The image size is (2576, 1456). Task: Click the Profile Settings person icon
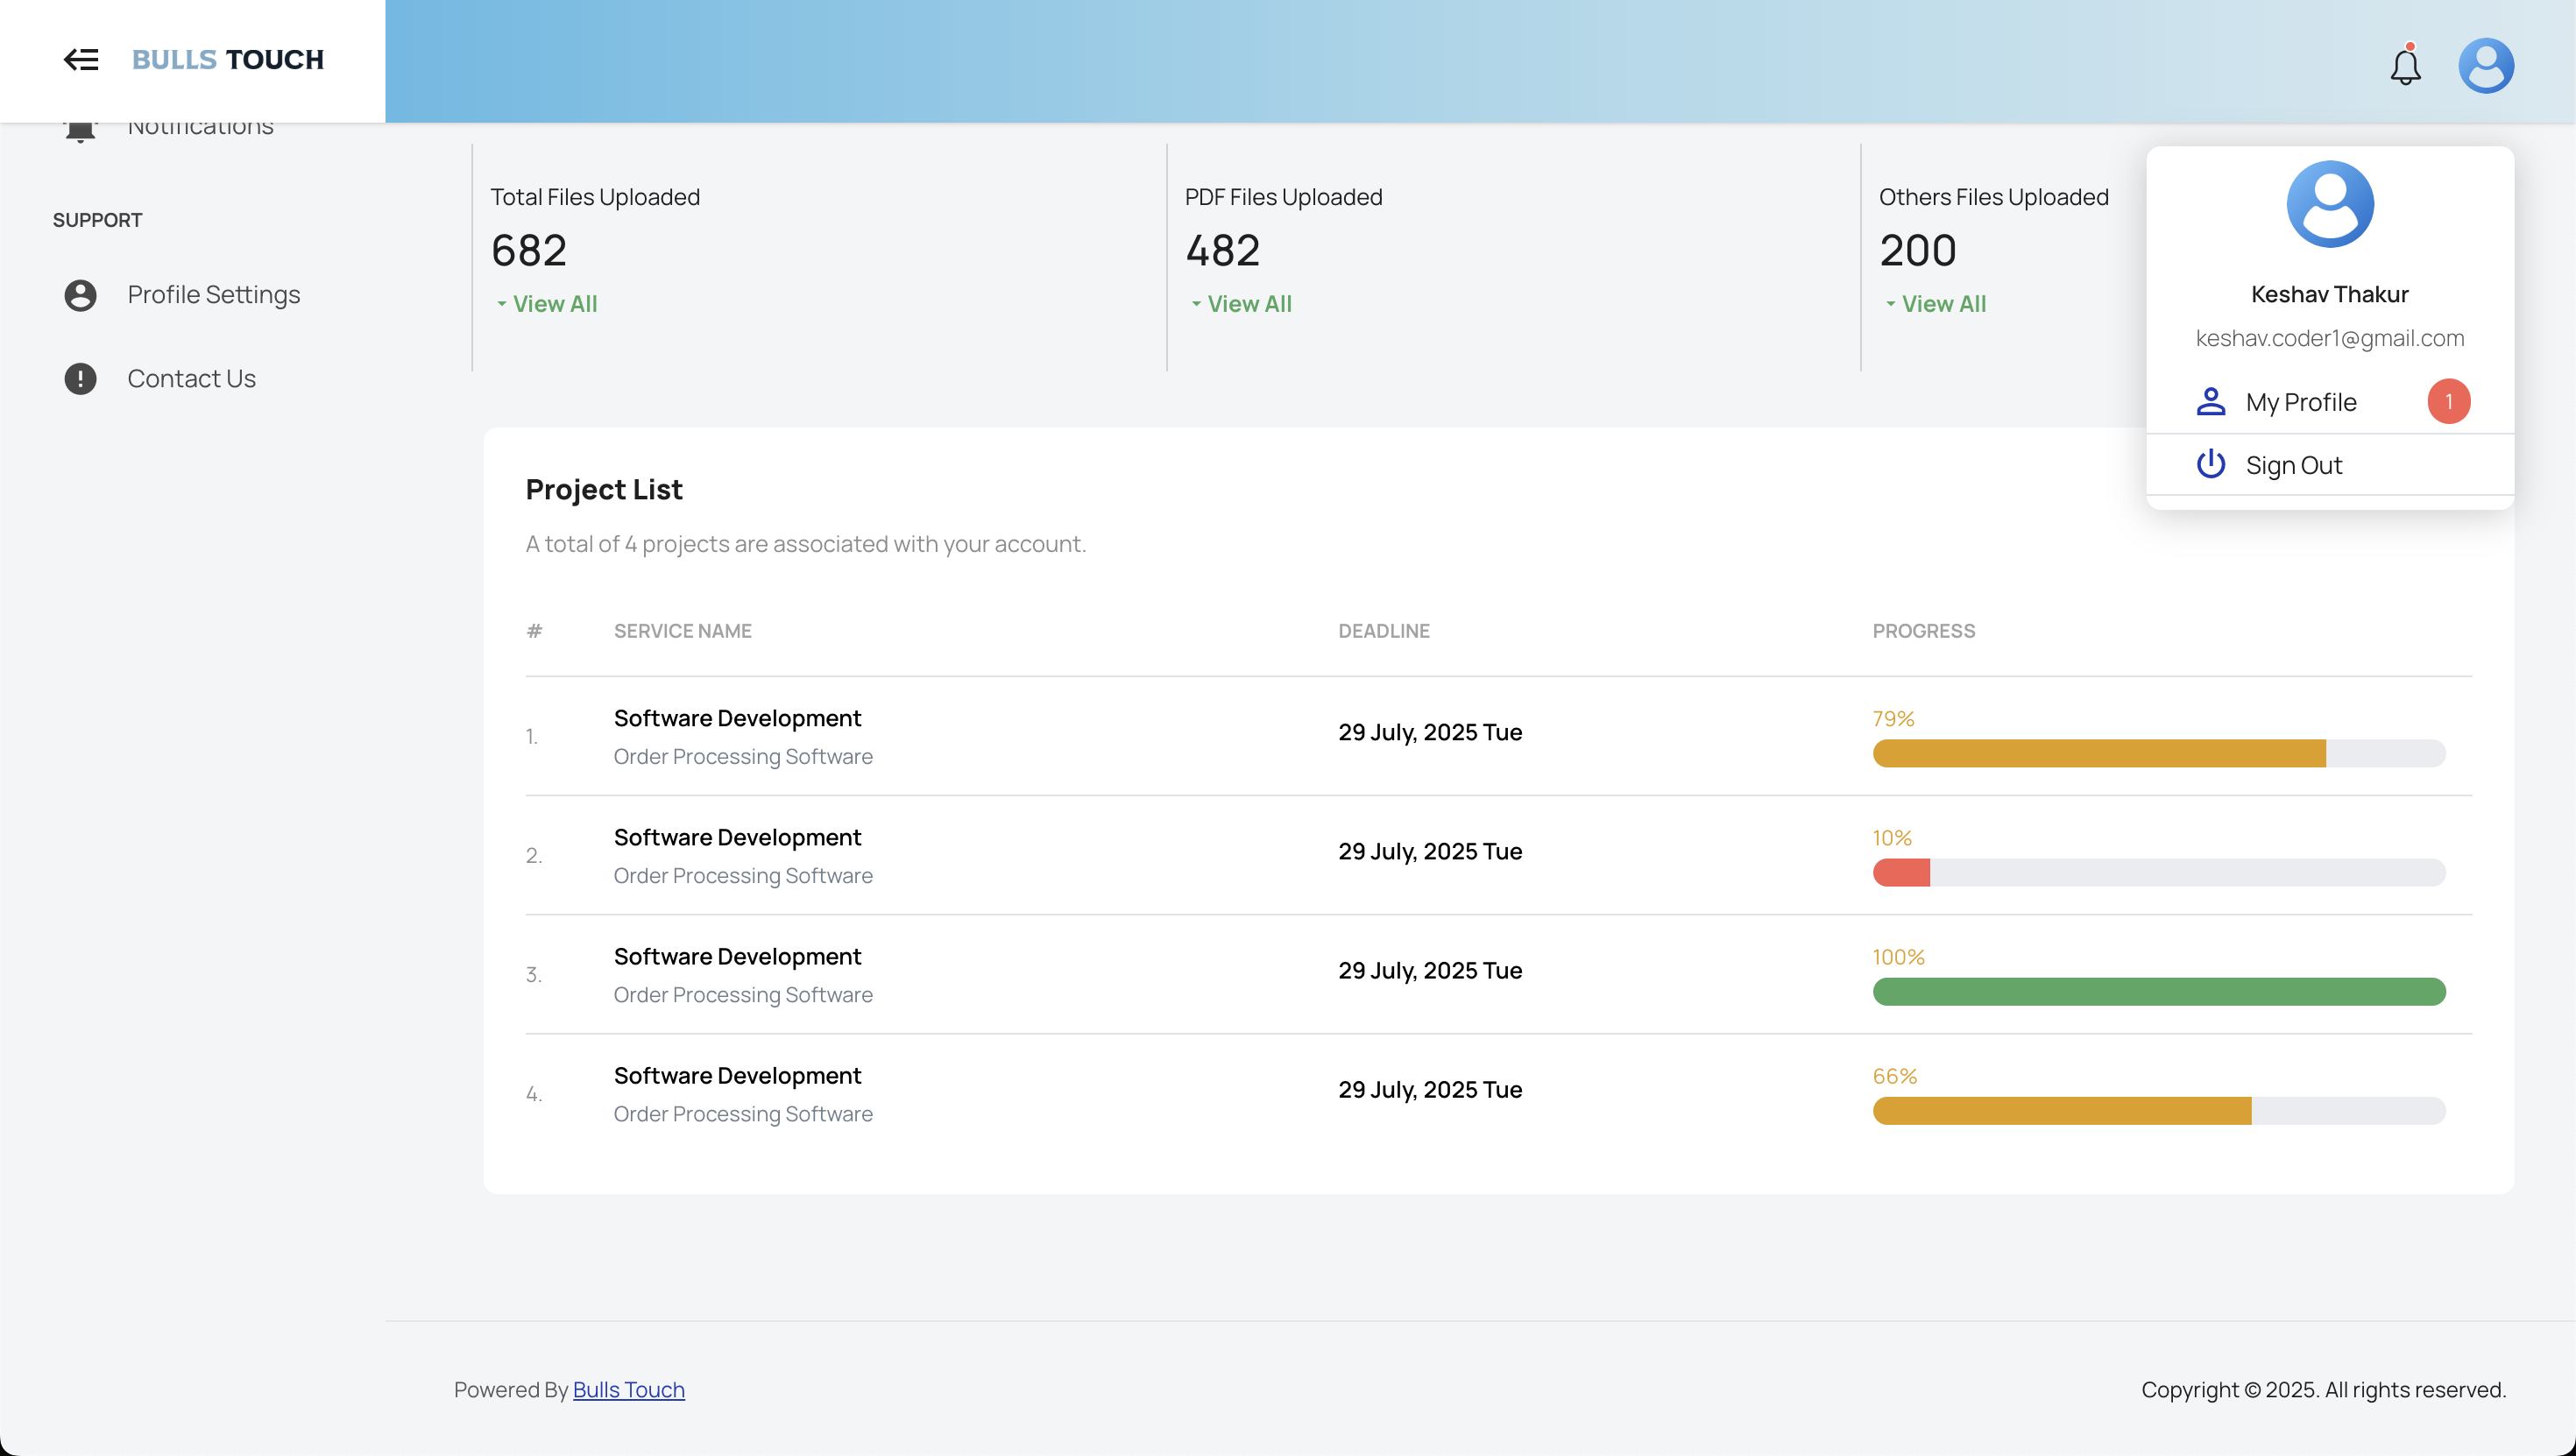(x=80, y=295)
